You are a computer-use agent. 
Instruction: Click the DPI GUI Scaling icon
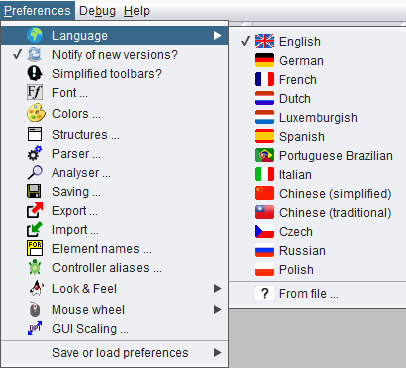point(35,328)
